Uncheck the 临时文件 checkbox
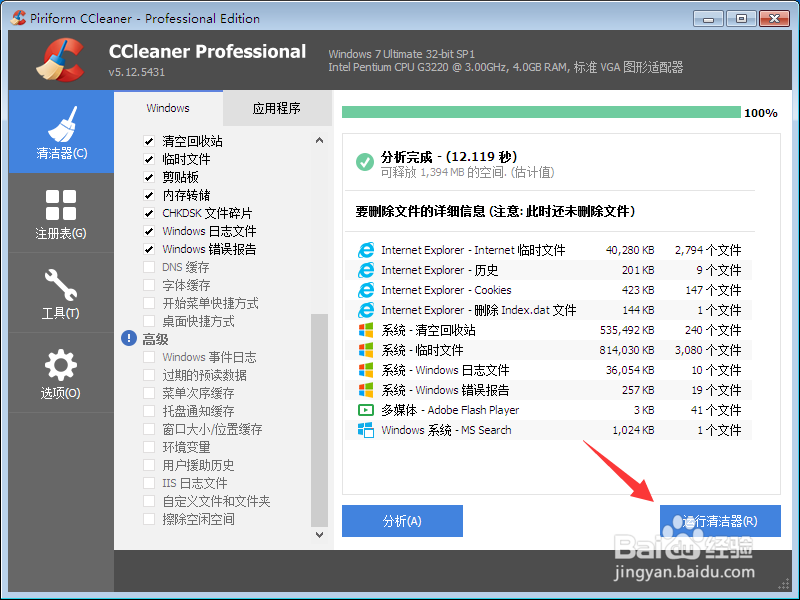This screenshot has width=800, height=600. (149, 159)
